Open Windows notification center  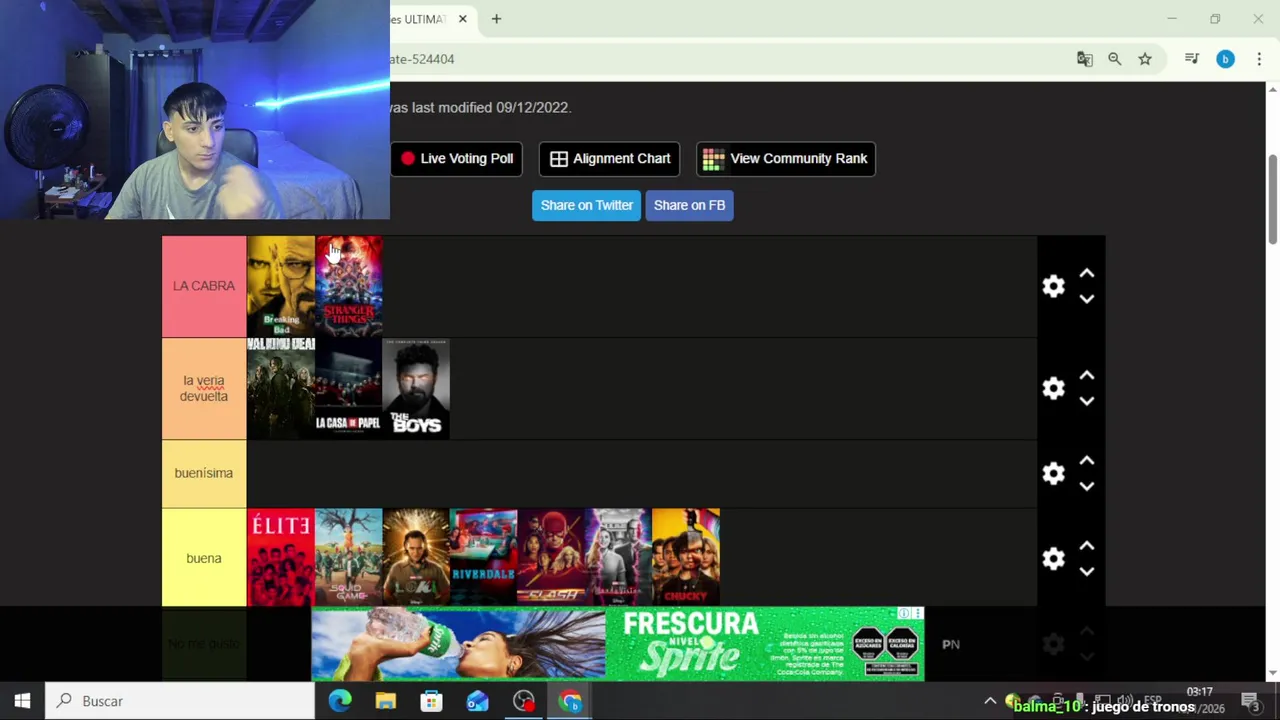click(1250, 701)
